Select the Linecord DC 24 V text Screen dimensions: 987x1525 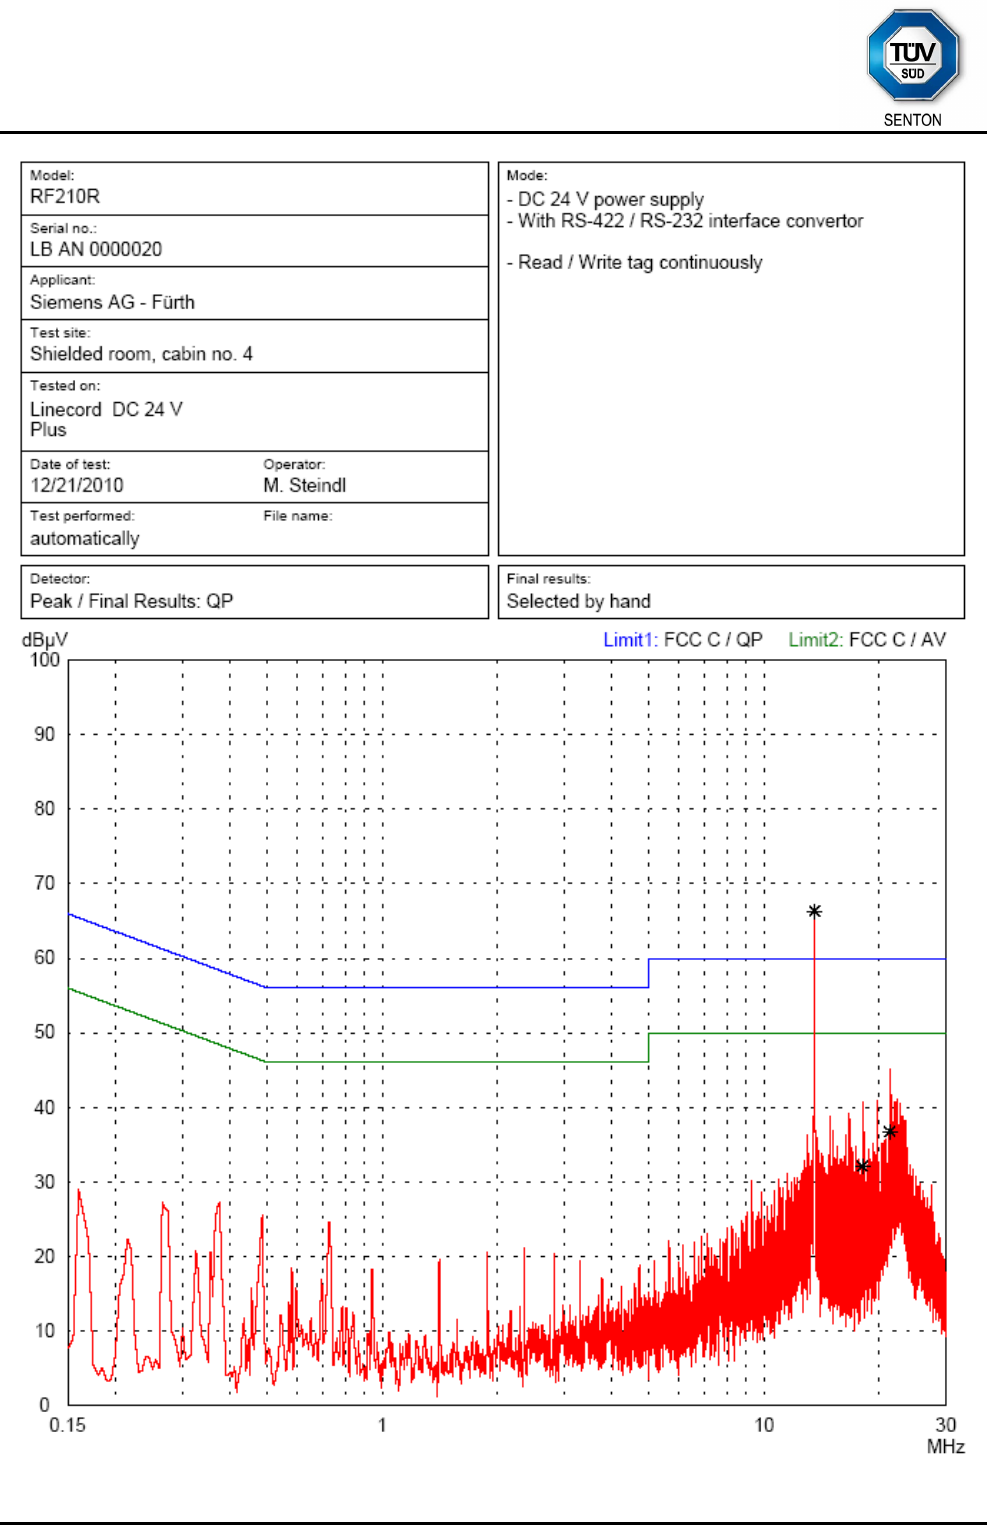pos(106,409)
